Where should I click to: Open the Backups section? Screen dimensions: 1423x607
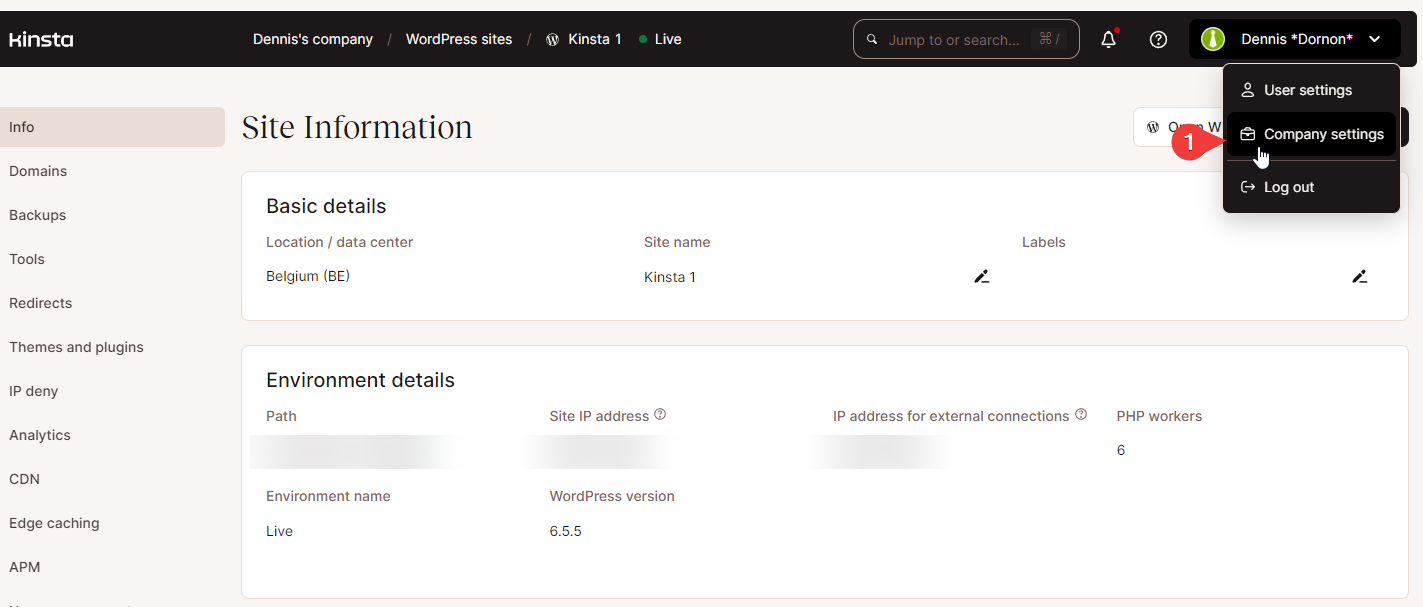coord(37,215)
